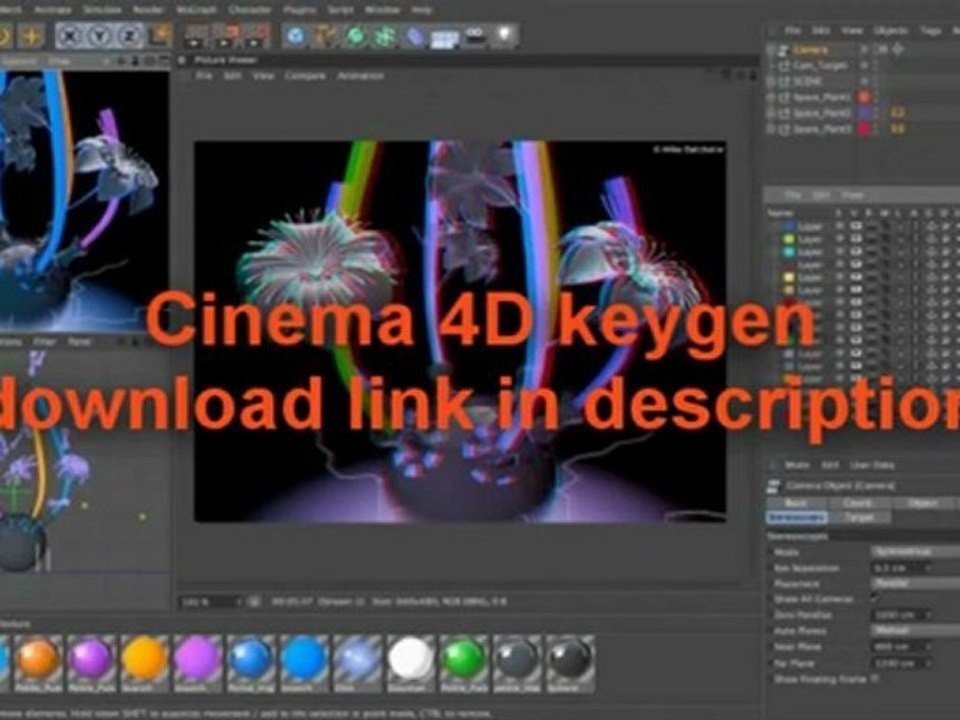The image size is (960, 720).
Task: Toggle visibility of the cyan Layer row
Action: [x=856, y=252]
